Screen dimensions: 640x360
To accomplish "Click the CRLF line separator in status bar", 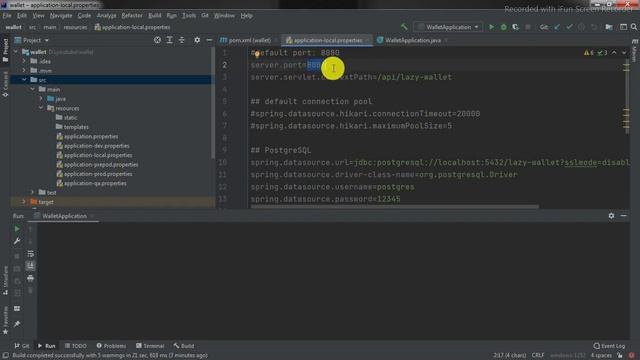I will tap(538, 356).
